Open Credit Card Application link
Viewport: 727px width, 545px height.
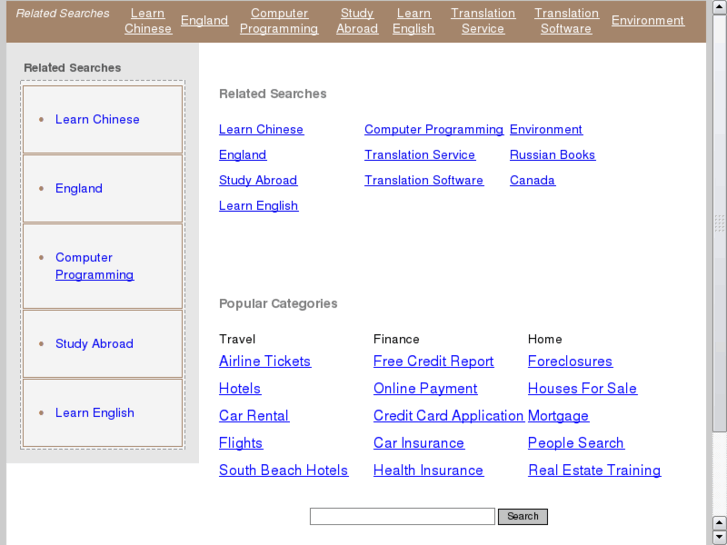click(448, 416)
